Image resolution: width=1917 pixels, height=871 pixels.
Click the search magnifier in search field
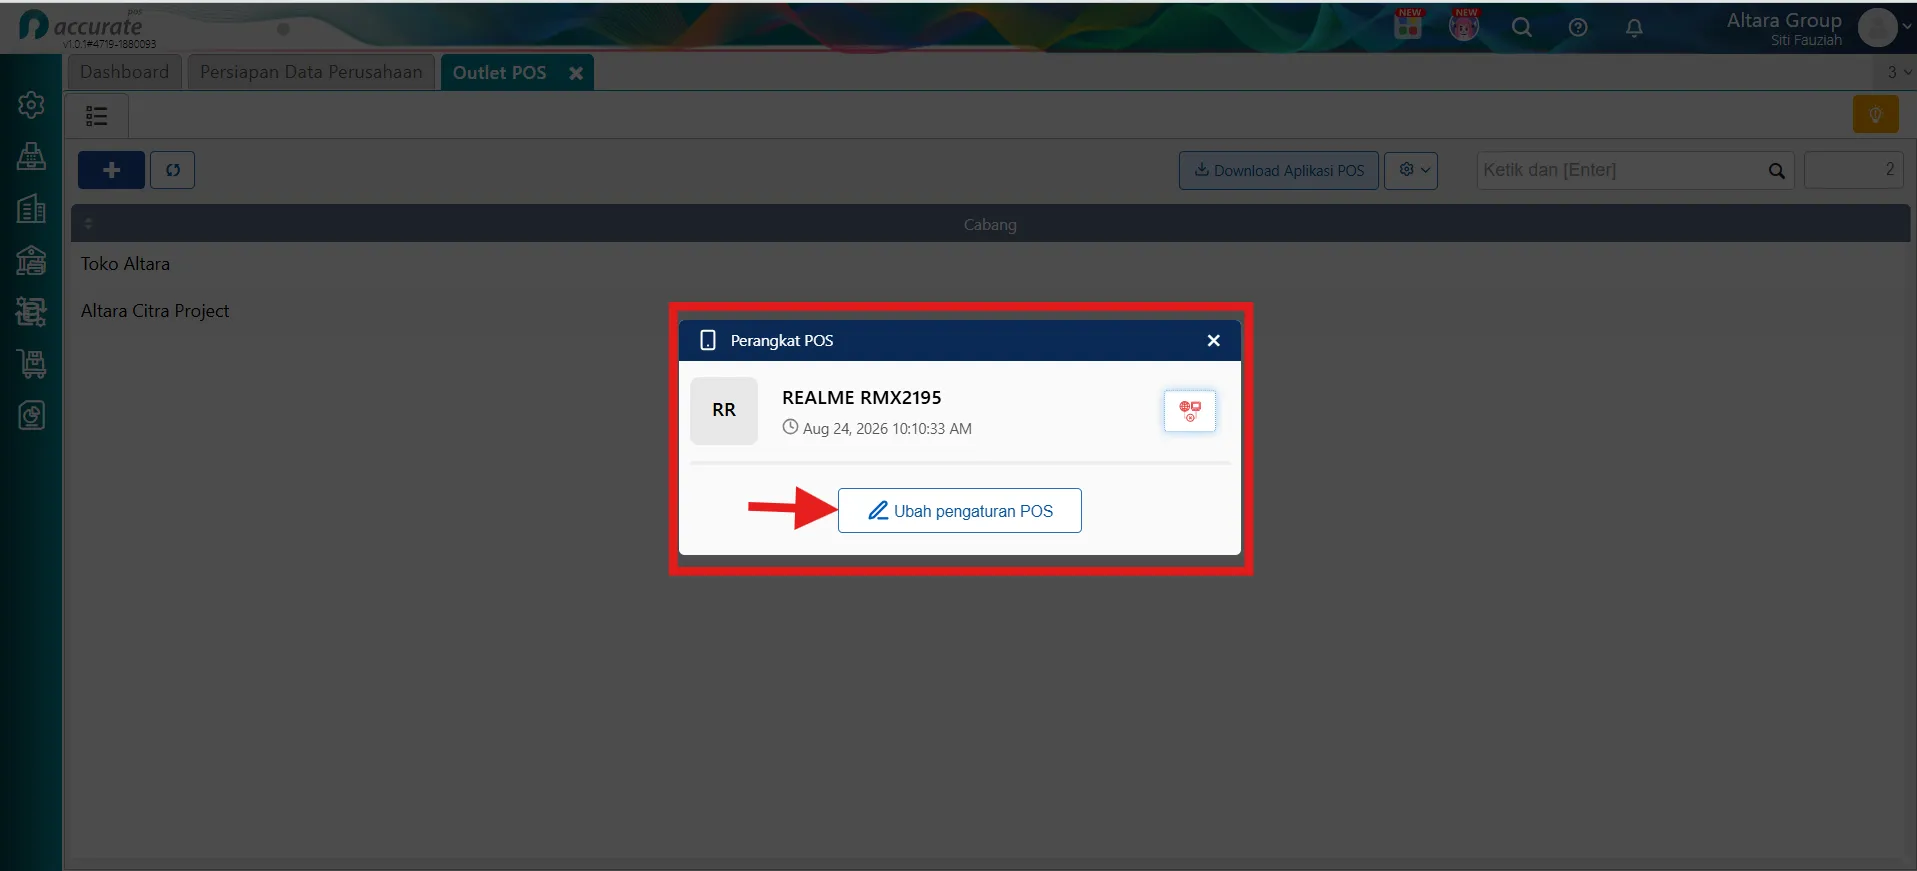coord(1776,171)
